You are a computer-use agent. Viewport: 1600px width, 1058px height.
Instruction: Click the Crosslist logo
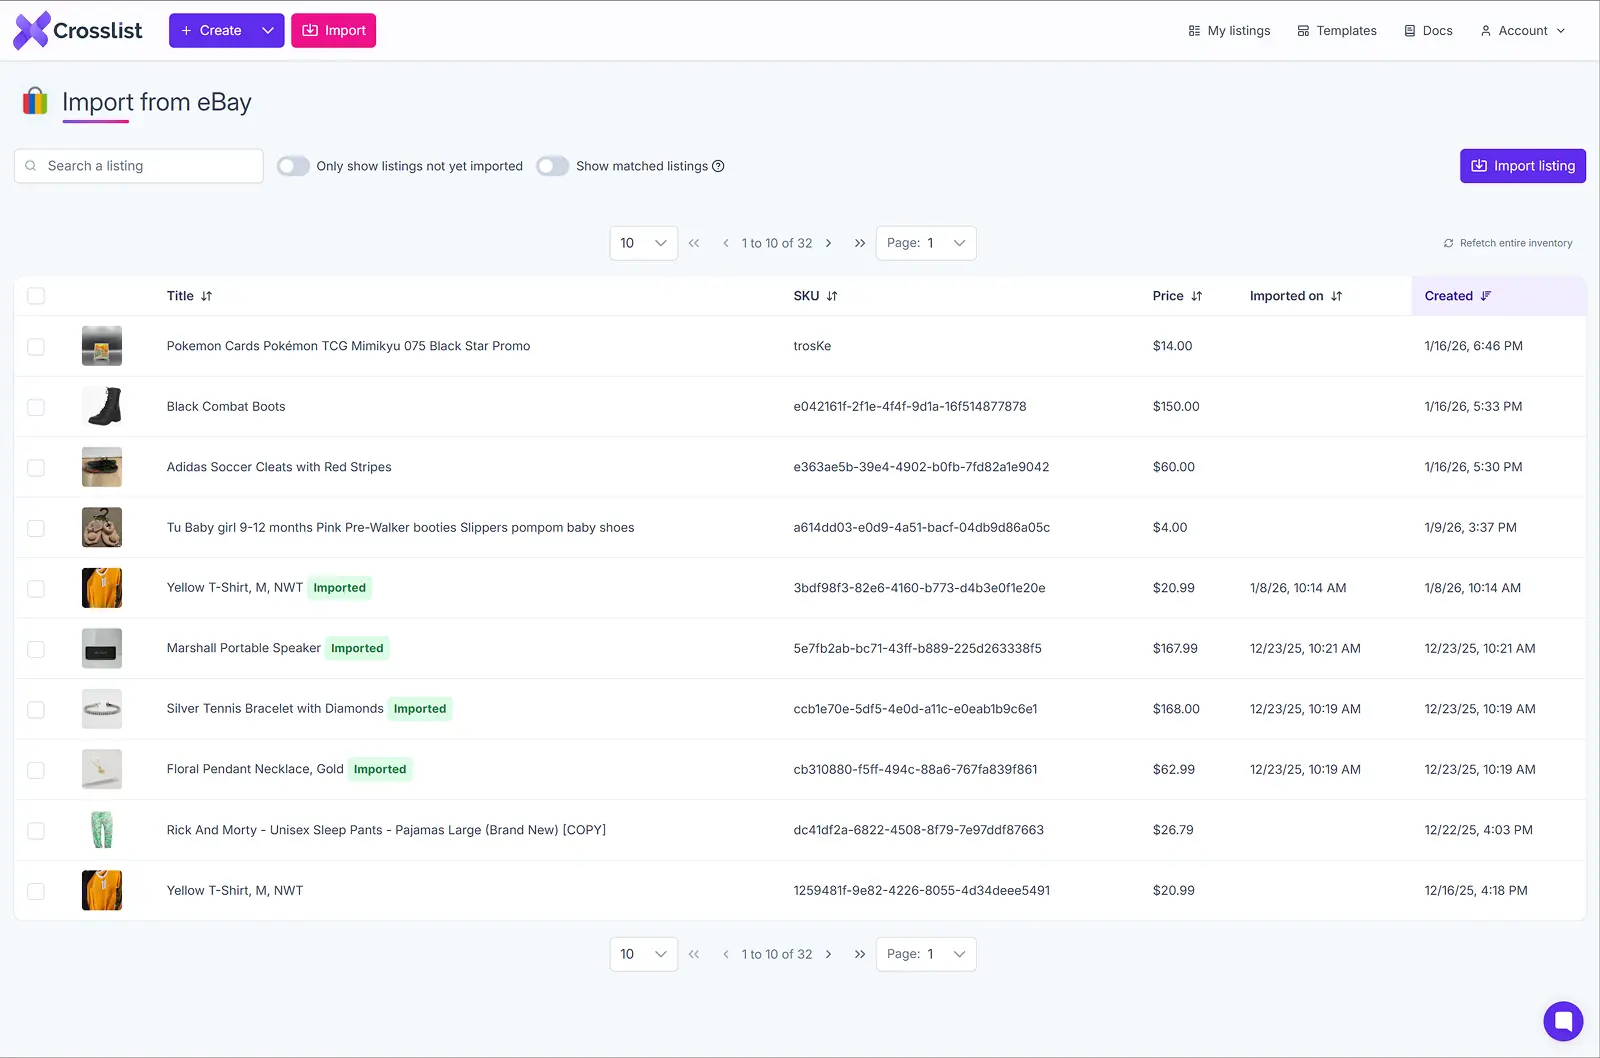coord(77,30)
